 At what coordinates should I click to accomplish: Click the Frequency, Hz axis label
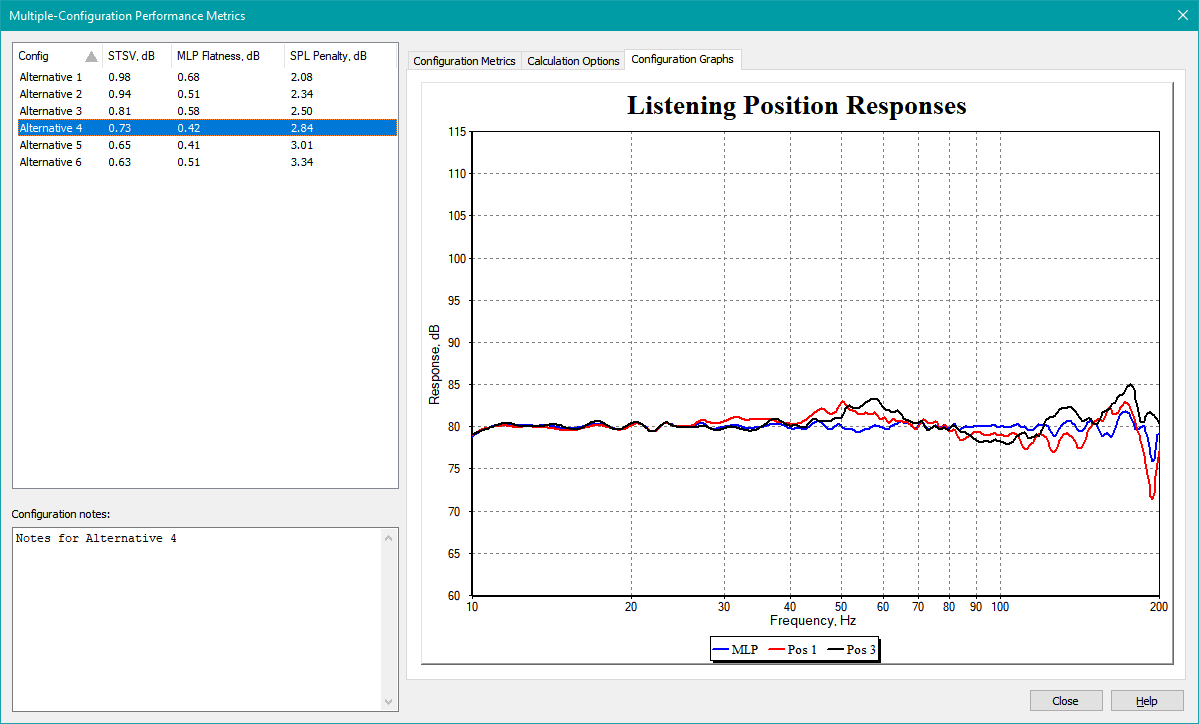tap(813, 621)
